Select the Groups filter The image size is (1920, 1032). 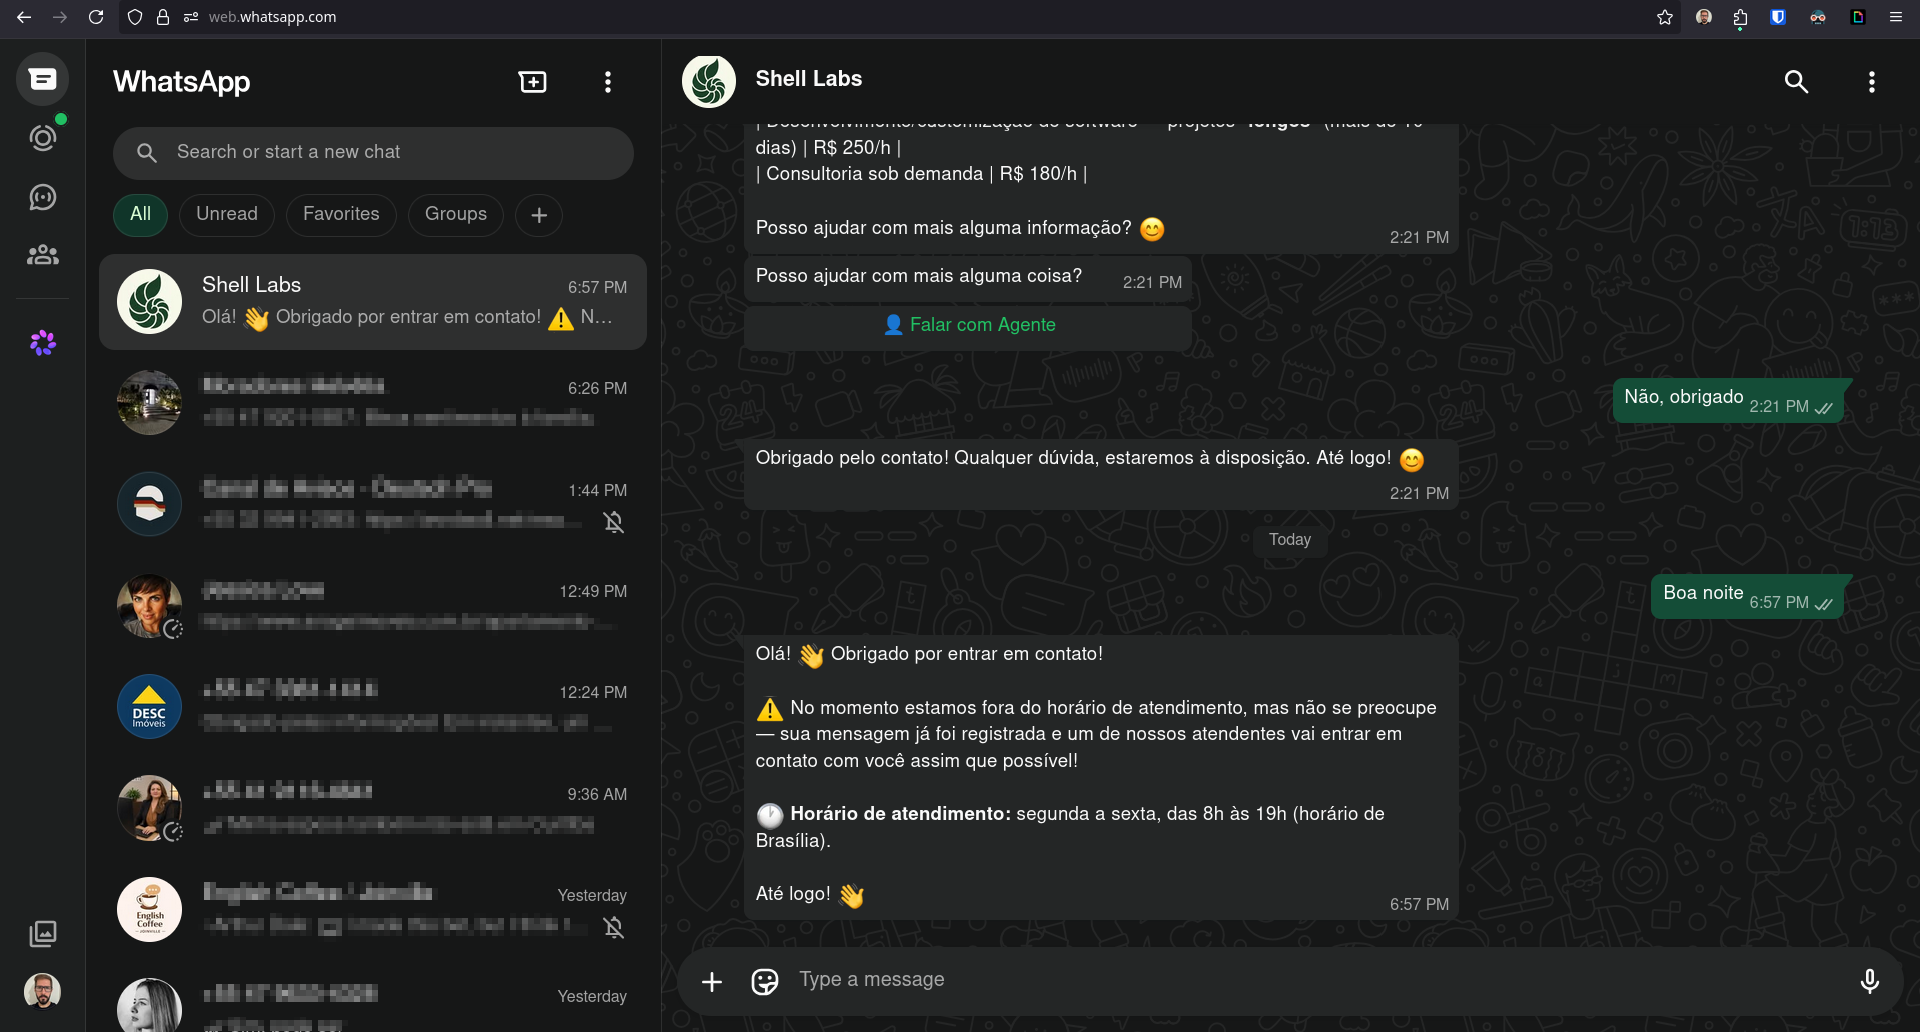click(456, 215)
